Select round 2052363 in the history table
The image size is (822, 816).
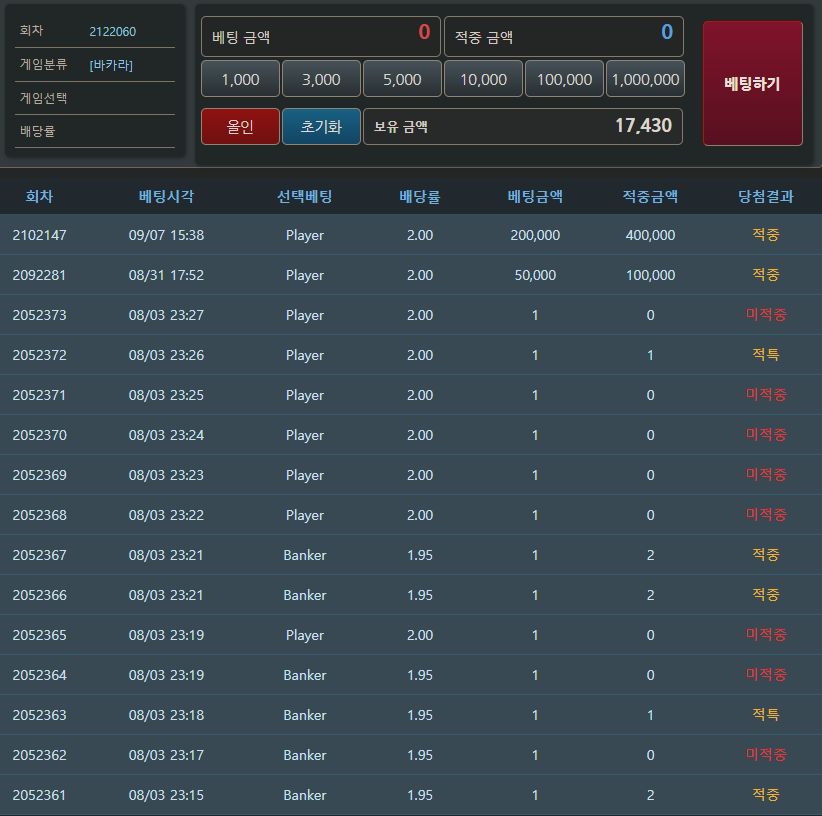(x=39, y=715)
